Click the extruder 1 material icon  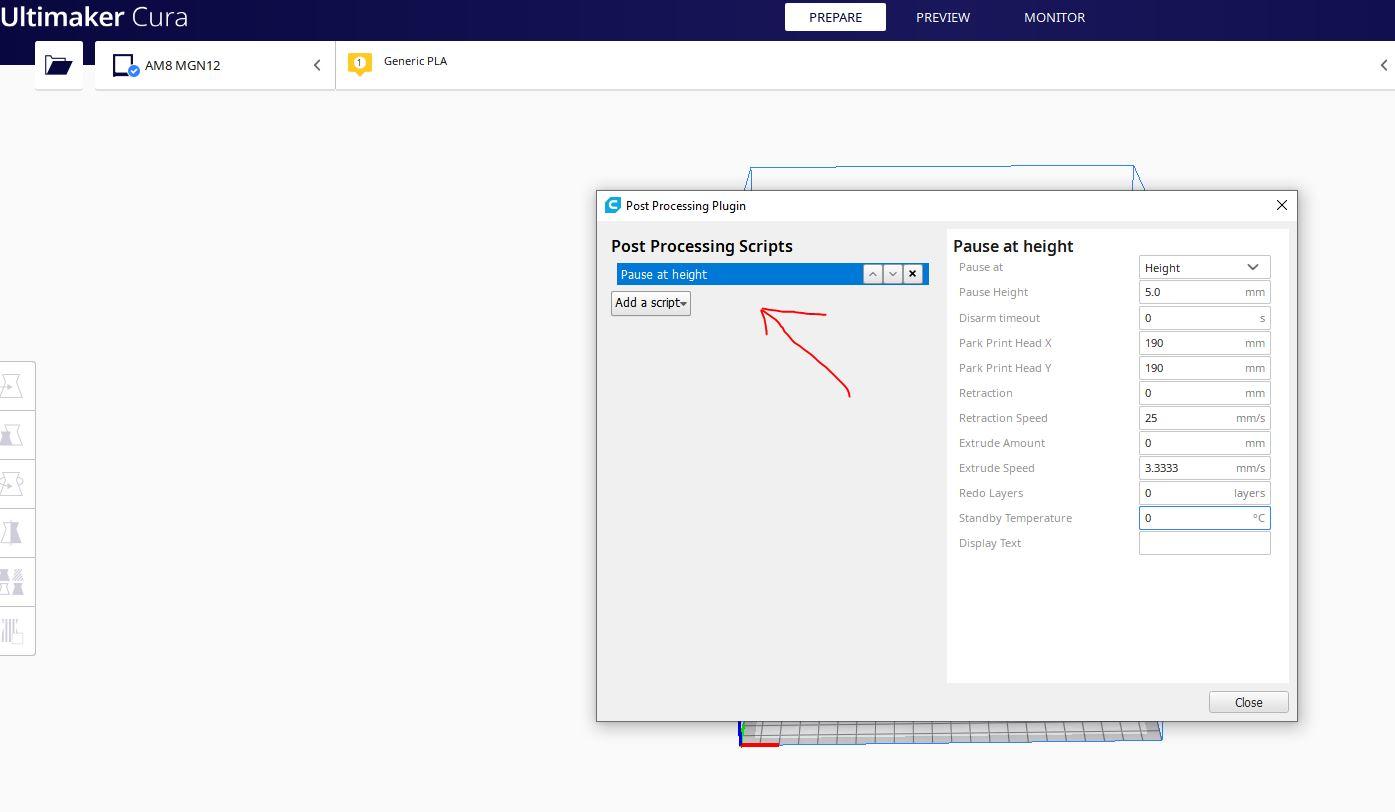coord(359,64)
